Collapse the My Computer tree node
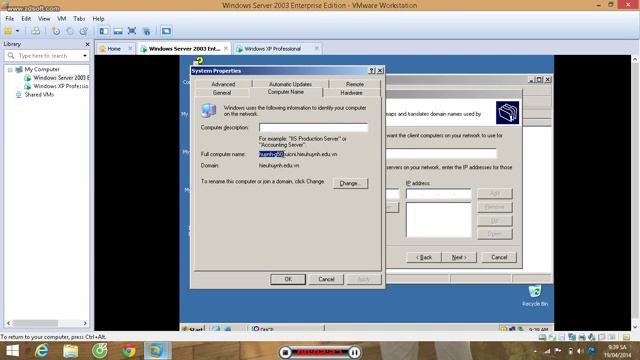Screen dimensions: 640x360 pos(10,70)
